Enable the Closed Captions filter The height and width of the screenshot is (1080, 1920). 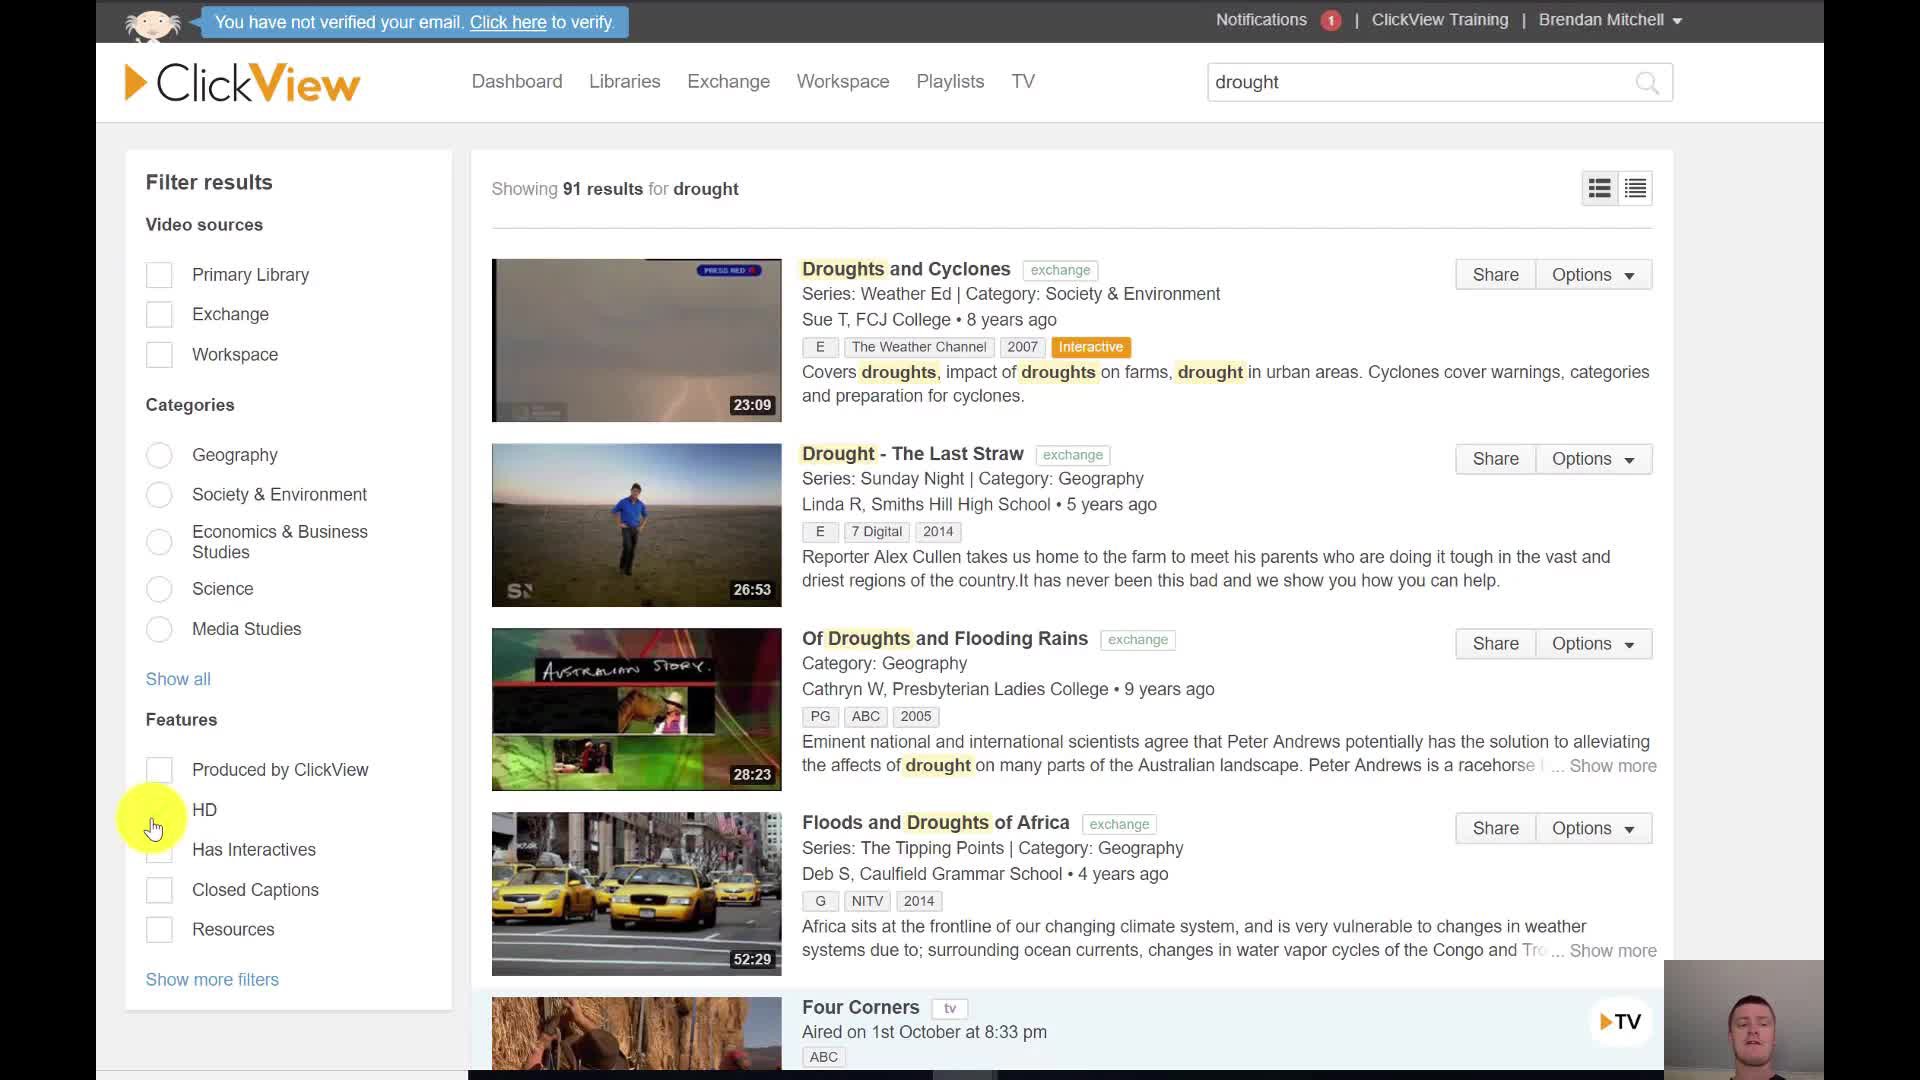159,890
